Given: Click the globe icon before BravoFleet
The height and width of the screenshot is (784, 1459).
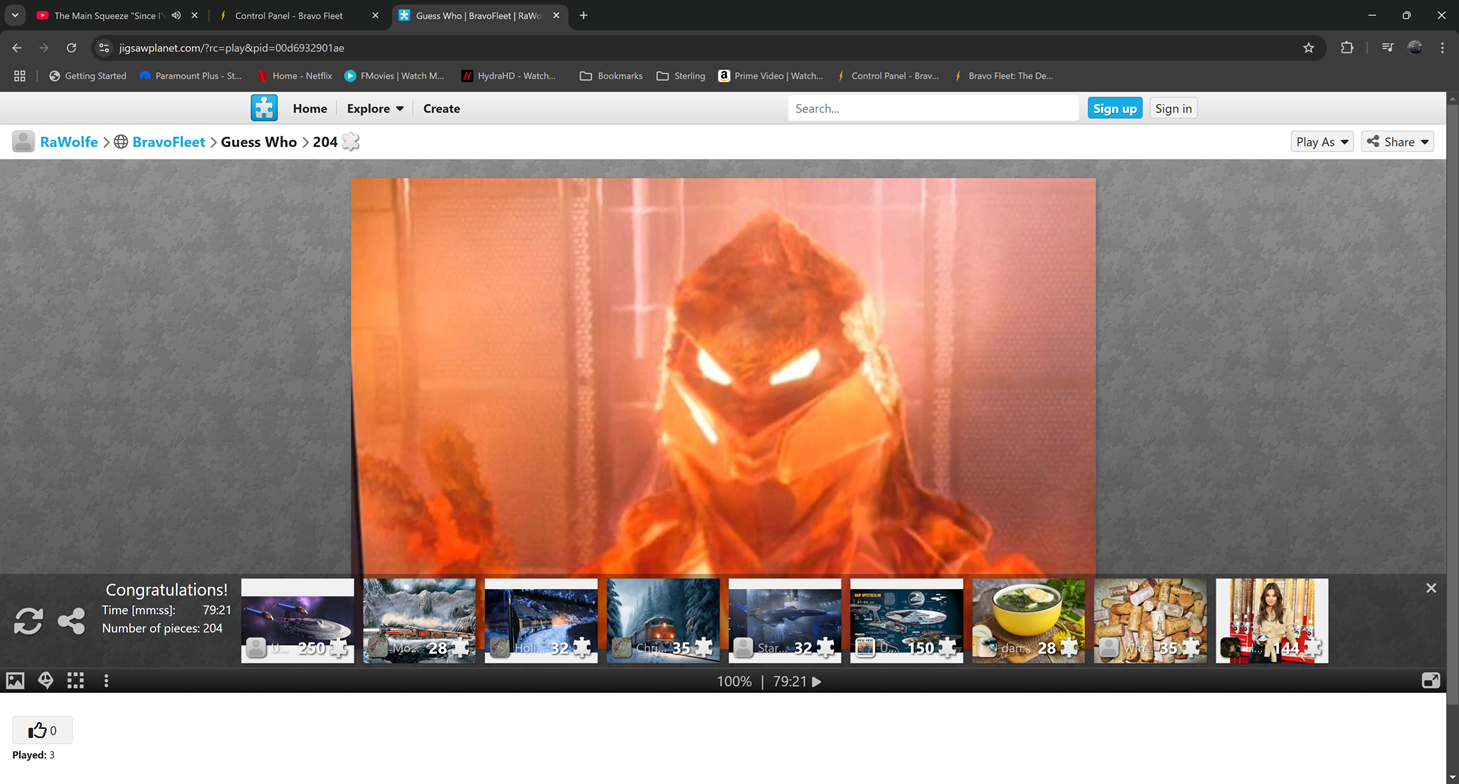Looking at the screenshot, I should pyautogui.click(x=121, y=142).
